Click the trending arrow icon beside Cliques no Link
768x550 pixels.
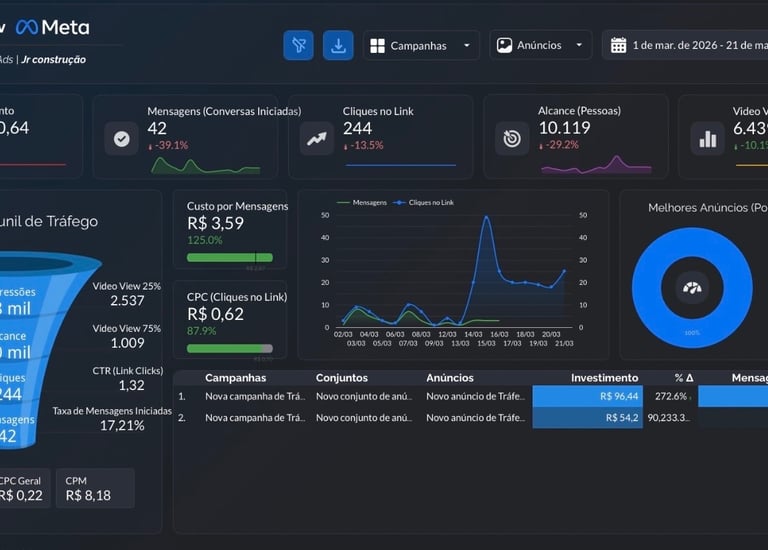(x=316, y=139)
